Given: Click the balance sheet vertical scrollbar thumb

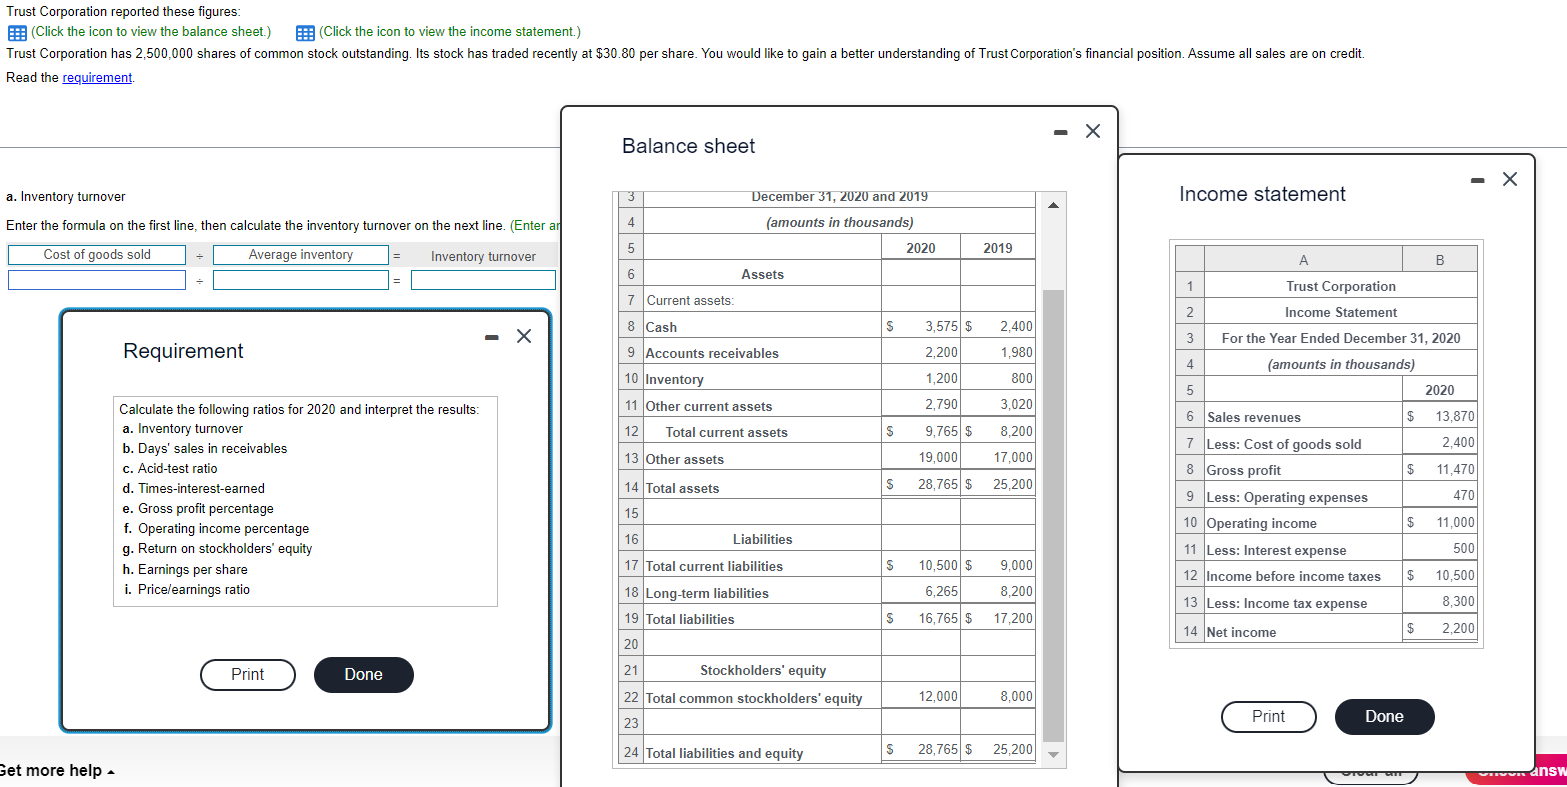Looking at the screenshot, I should point(1054,515).
